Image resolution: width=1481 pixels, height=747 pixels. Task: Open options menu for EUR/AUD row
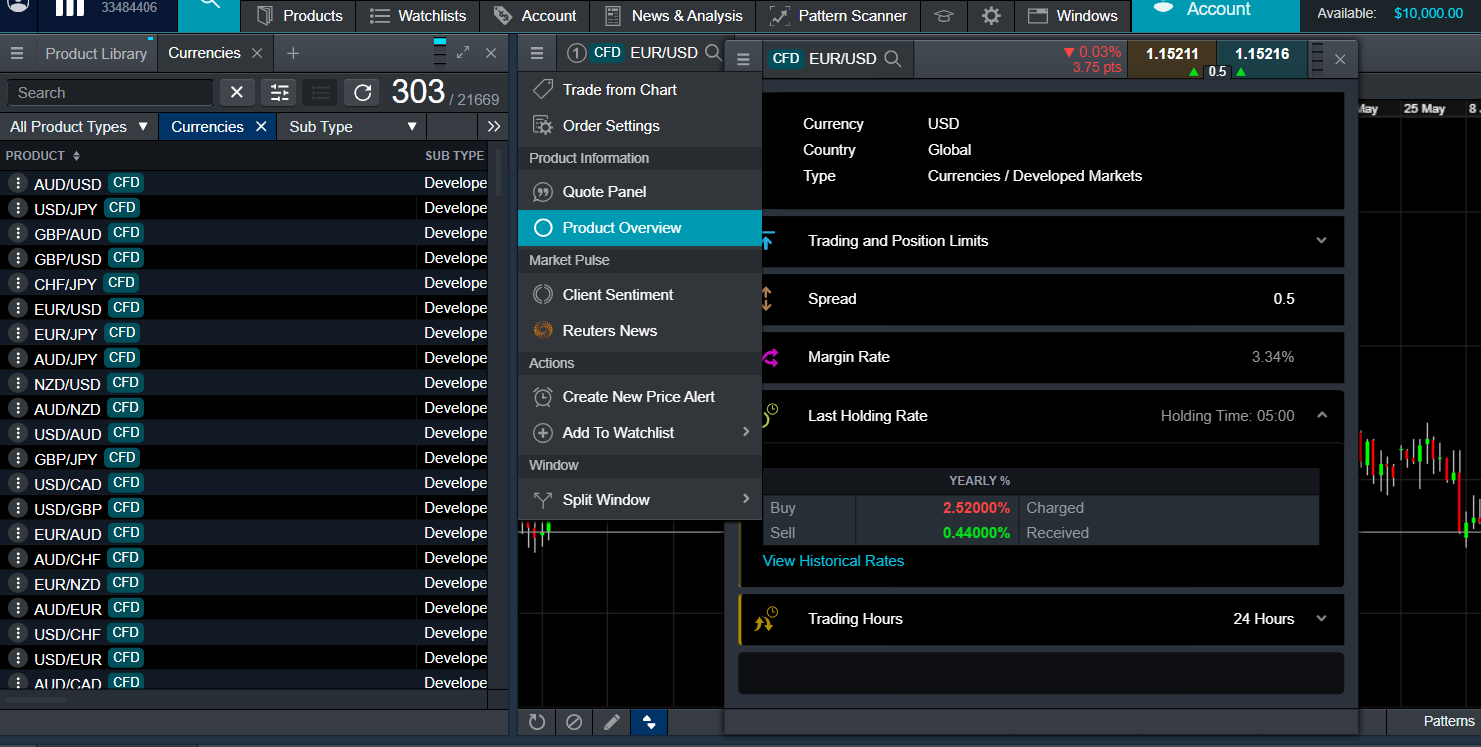[17, 533]
